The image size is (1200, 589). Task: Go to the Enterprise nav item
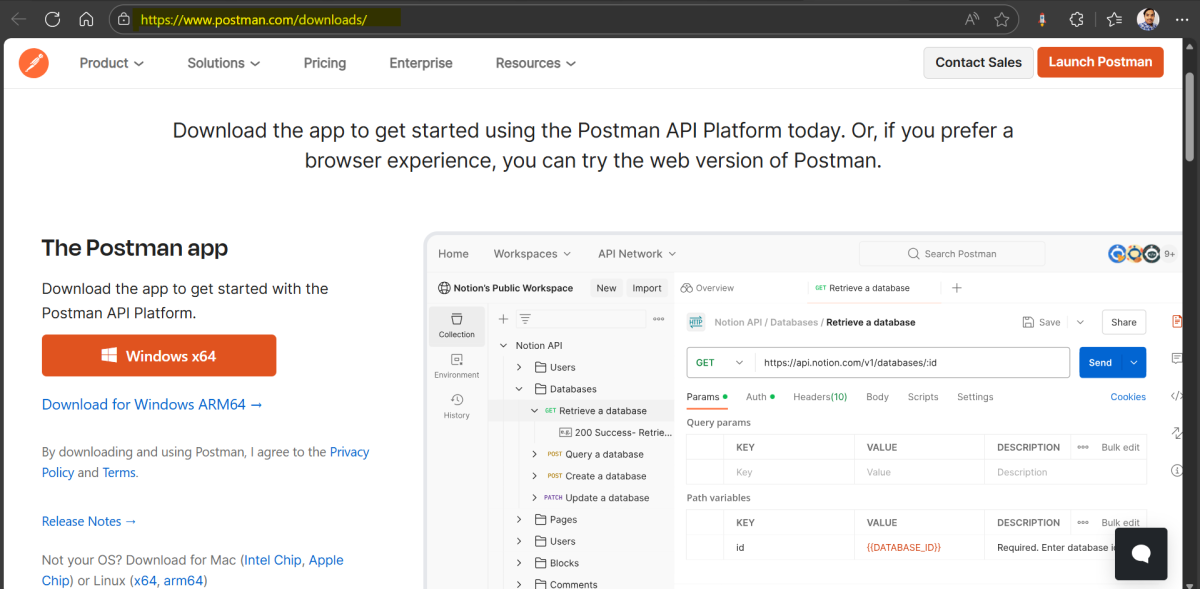(x=421, y=63)
